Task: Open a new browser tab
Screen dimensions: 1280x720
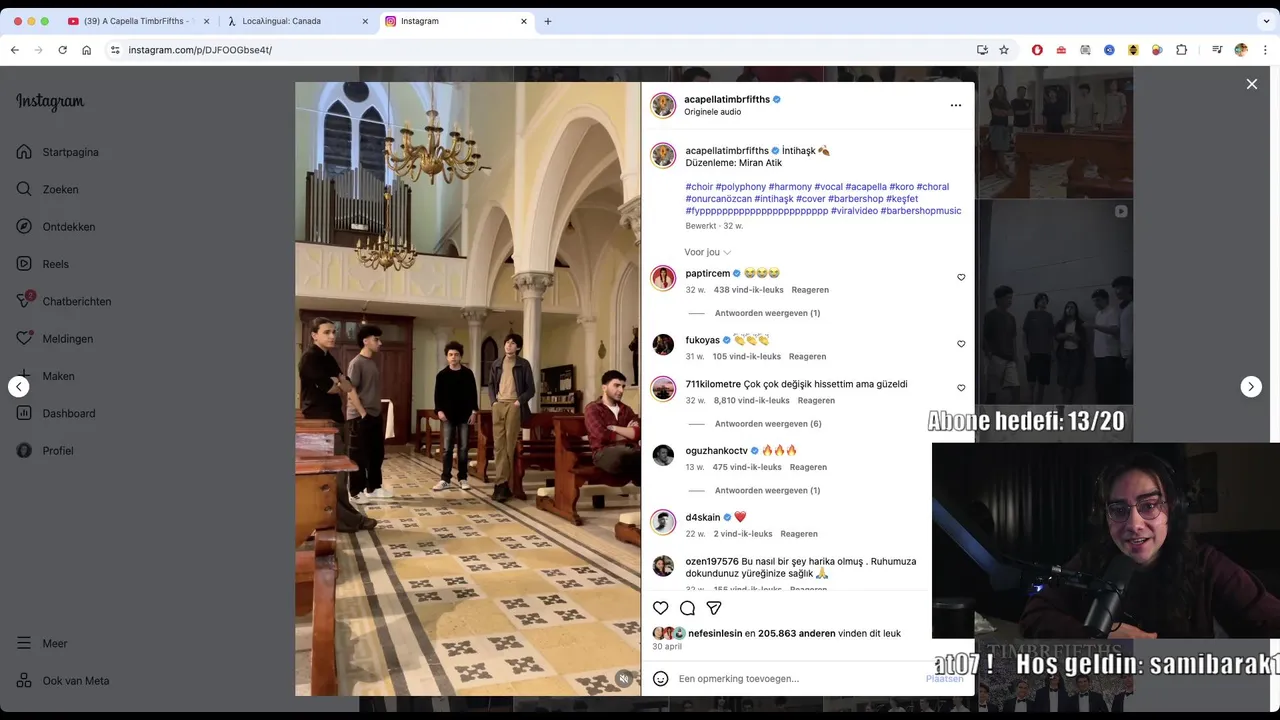Action: 547,21
